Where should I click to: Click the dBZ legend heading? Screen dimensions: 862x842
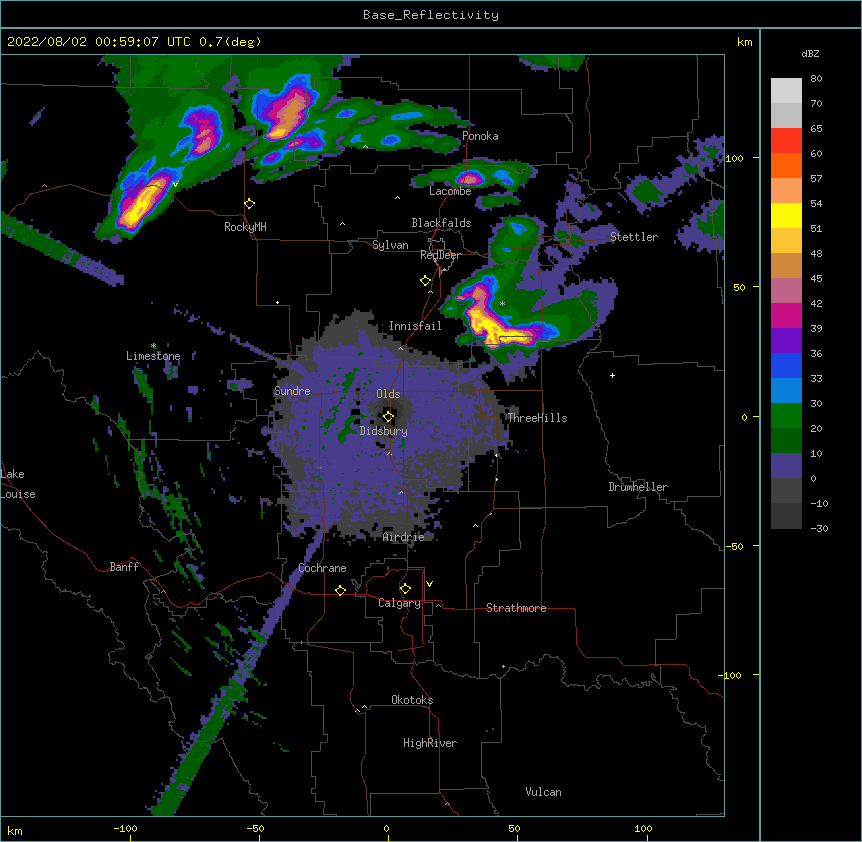(810, 53)
